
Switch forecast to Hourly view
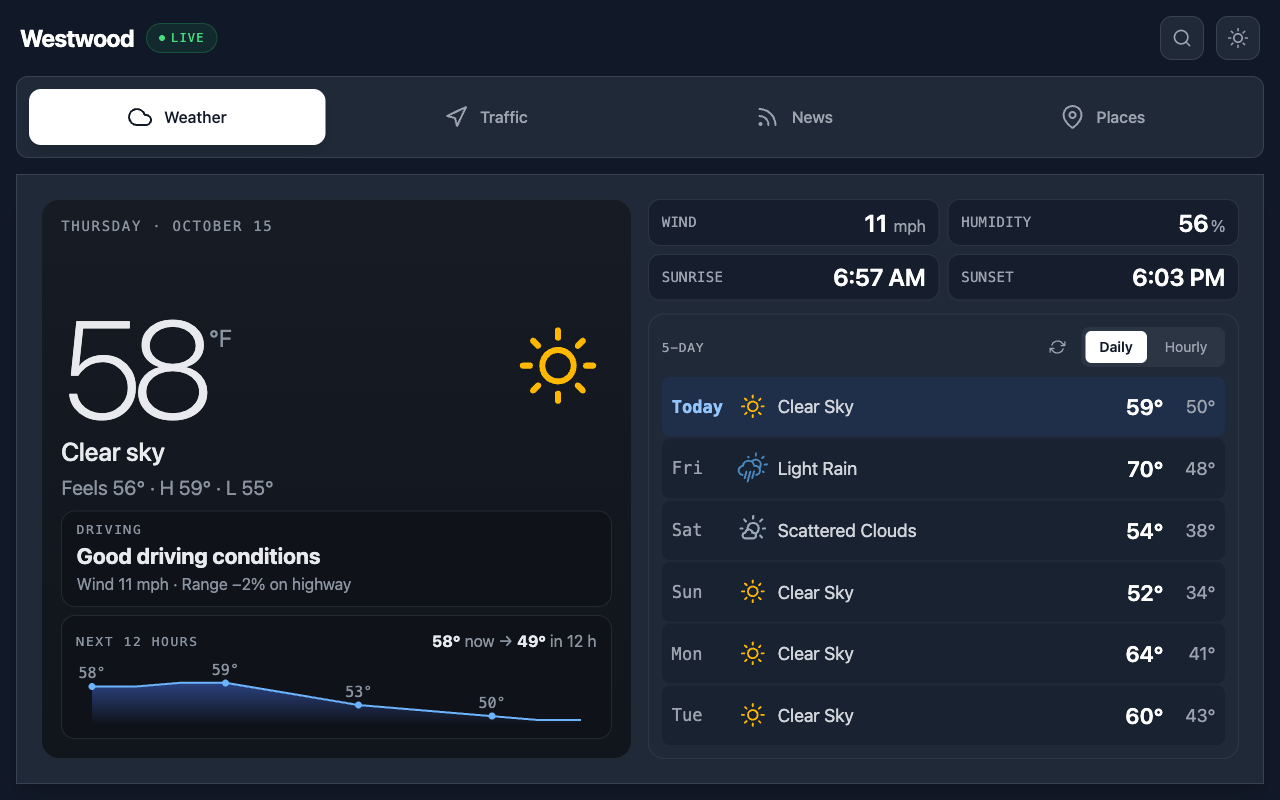click(x=1186, y=347)
